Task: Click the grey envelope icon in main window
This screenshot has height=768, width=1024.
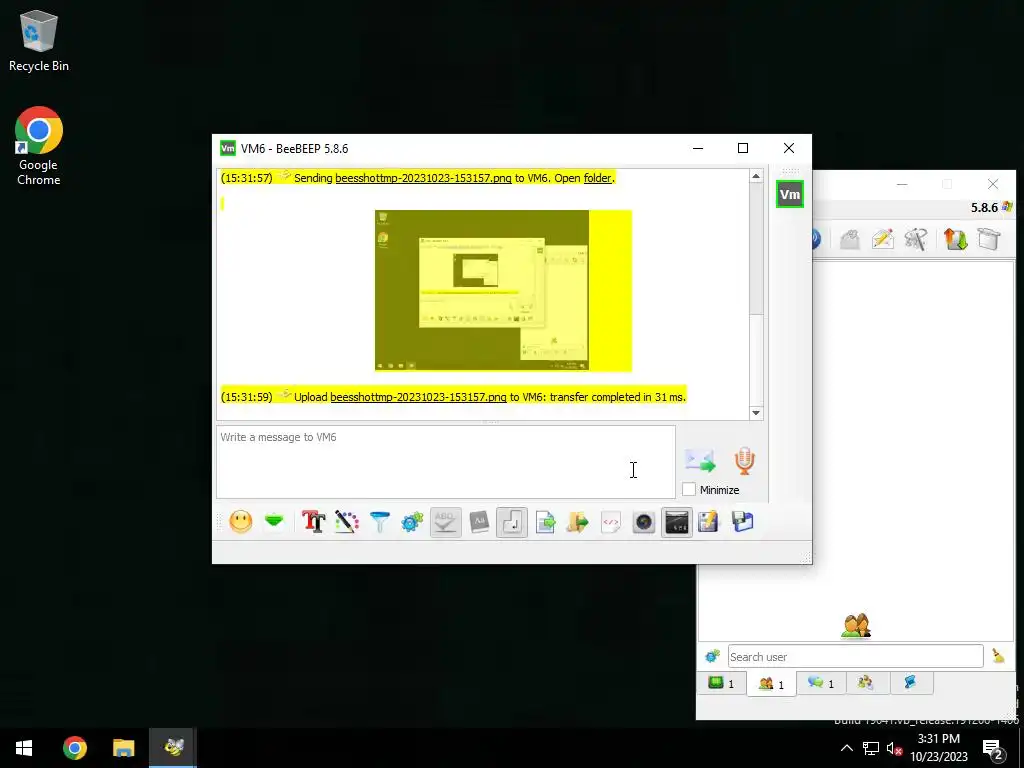Action: 850,239
